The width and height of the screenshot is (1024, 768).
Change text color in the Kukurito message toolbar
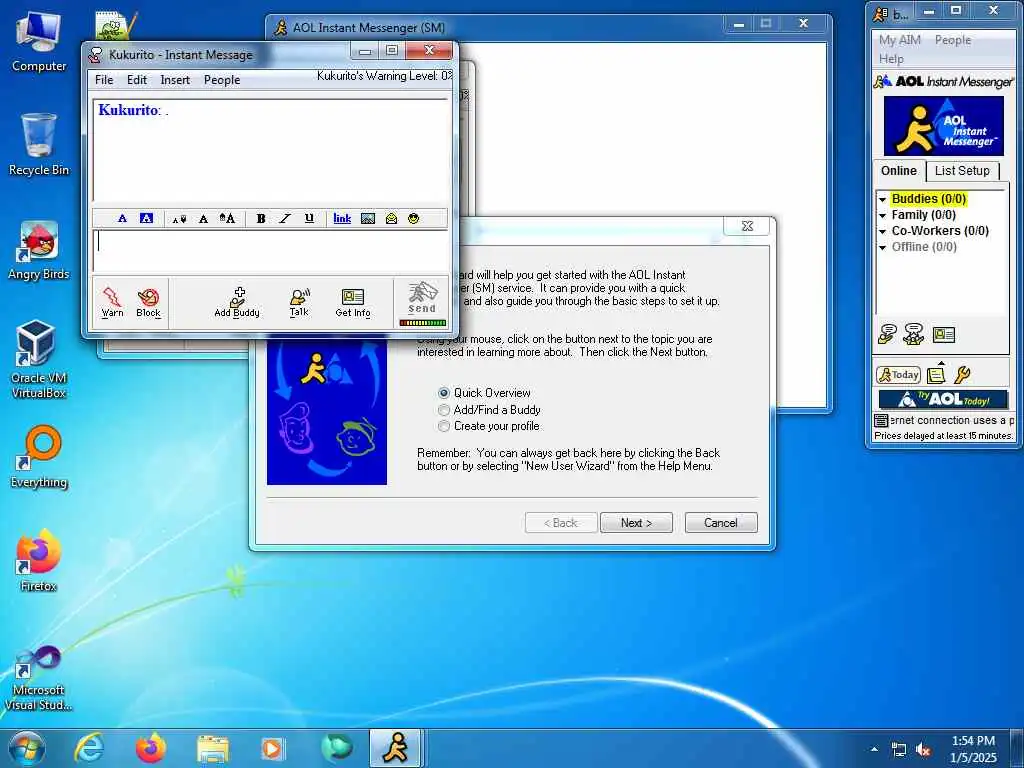[122, 219]
